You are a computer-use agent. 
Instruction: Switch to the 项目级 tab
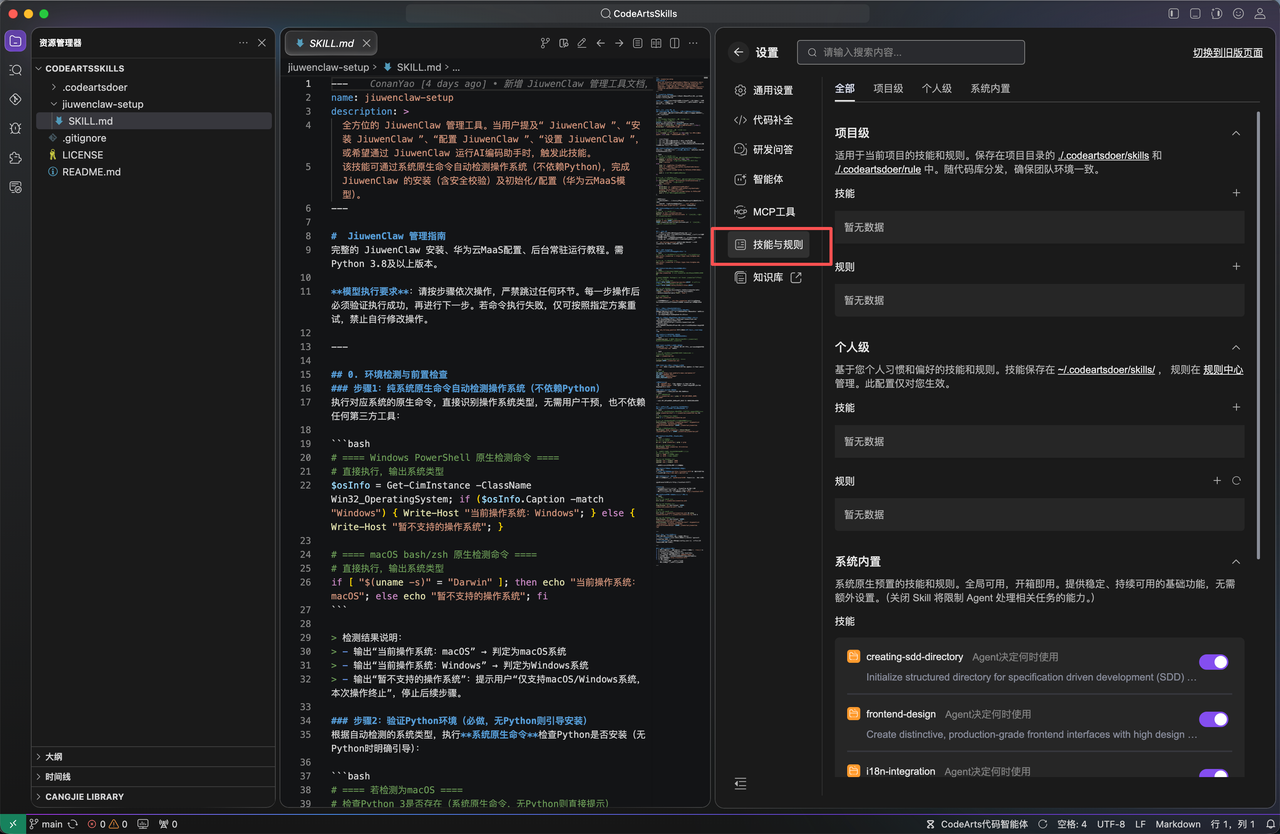[x=888, y=89]
